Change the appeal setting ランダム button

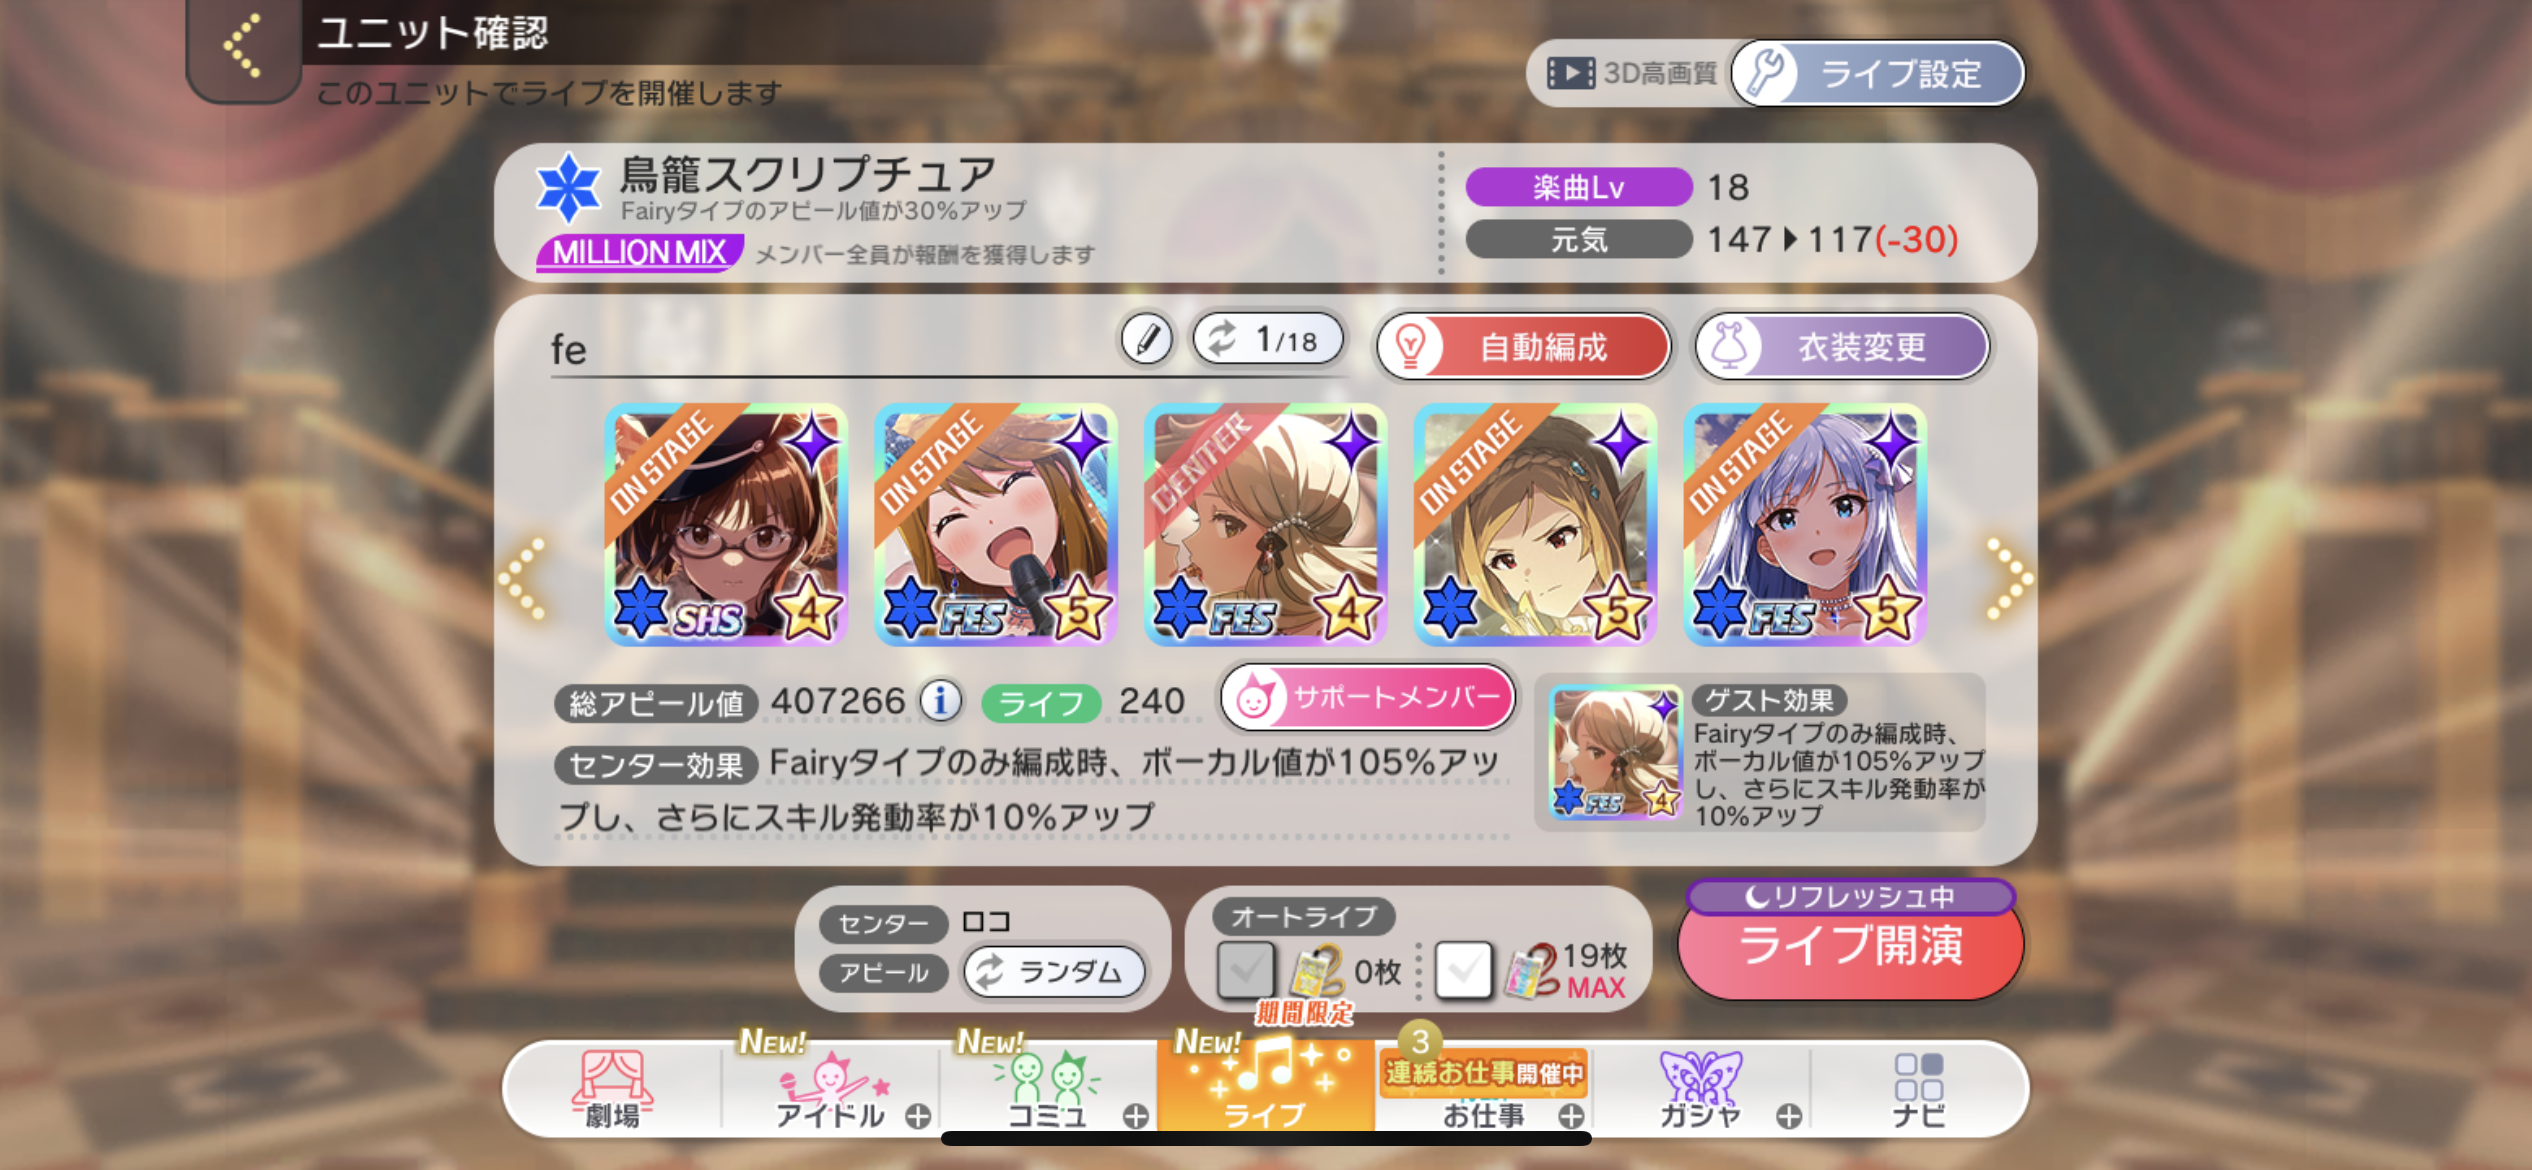[x=1054, y=971]
